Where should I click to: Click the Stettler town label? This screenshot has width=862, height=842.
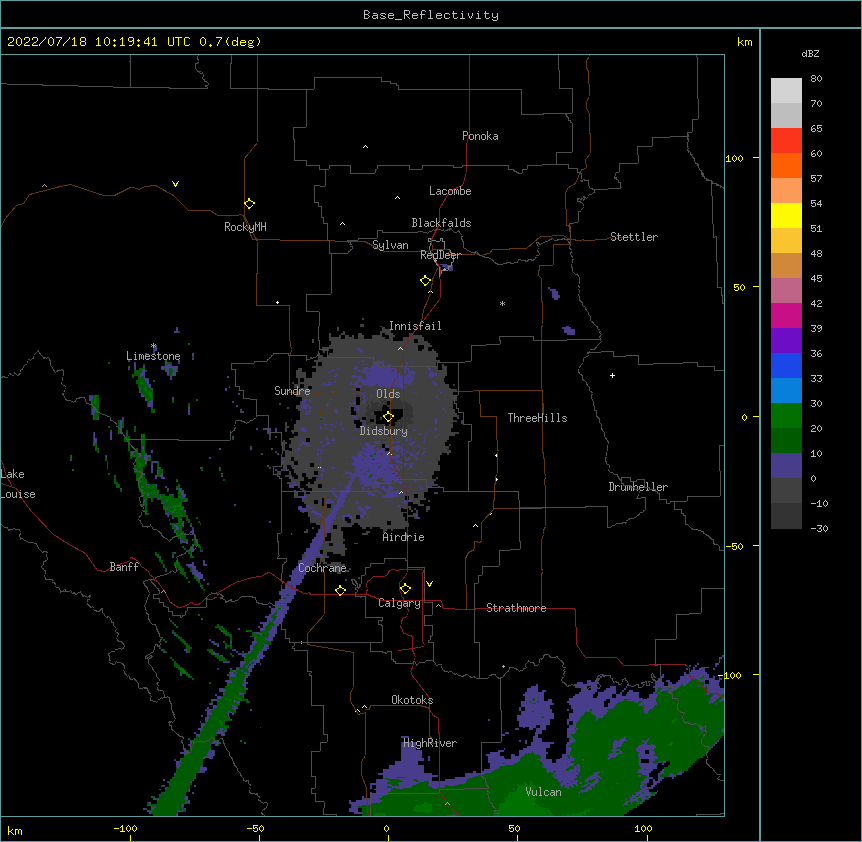tap(634, 237)
